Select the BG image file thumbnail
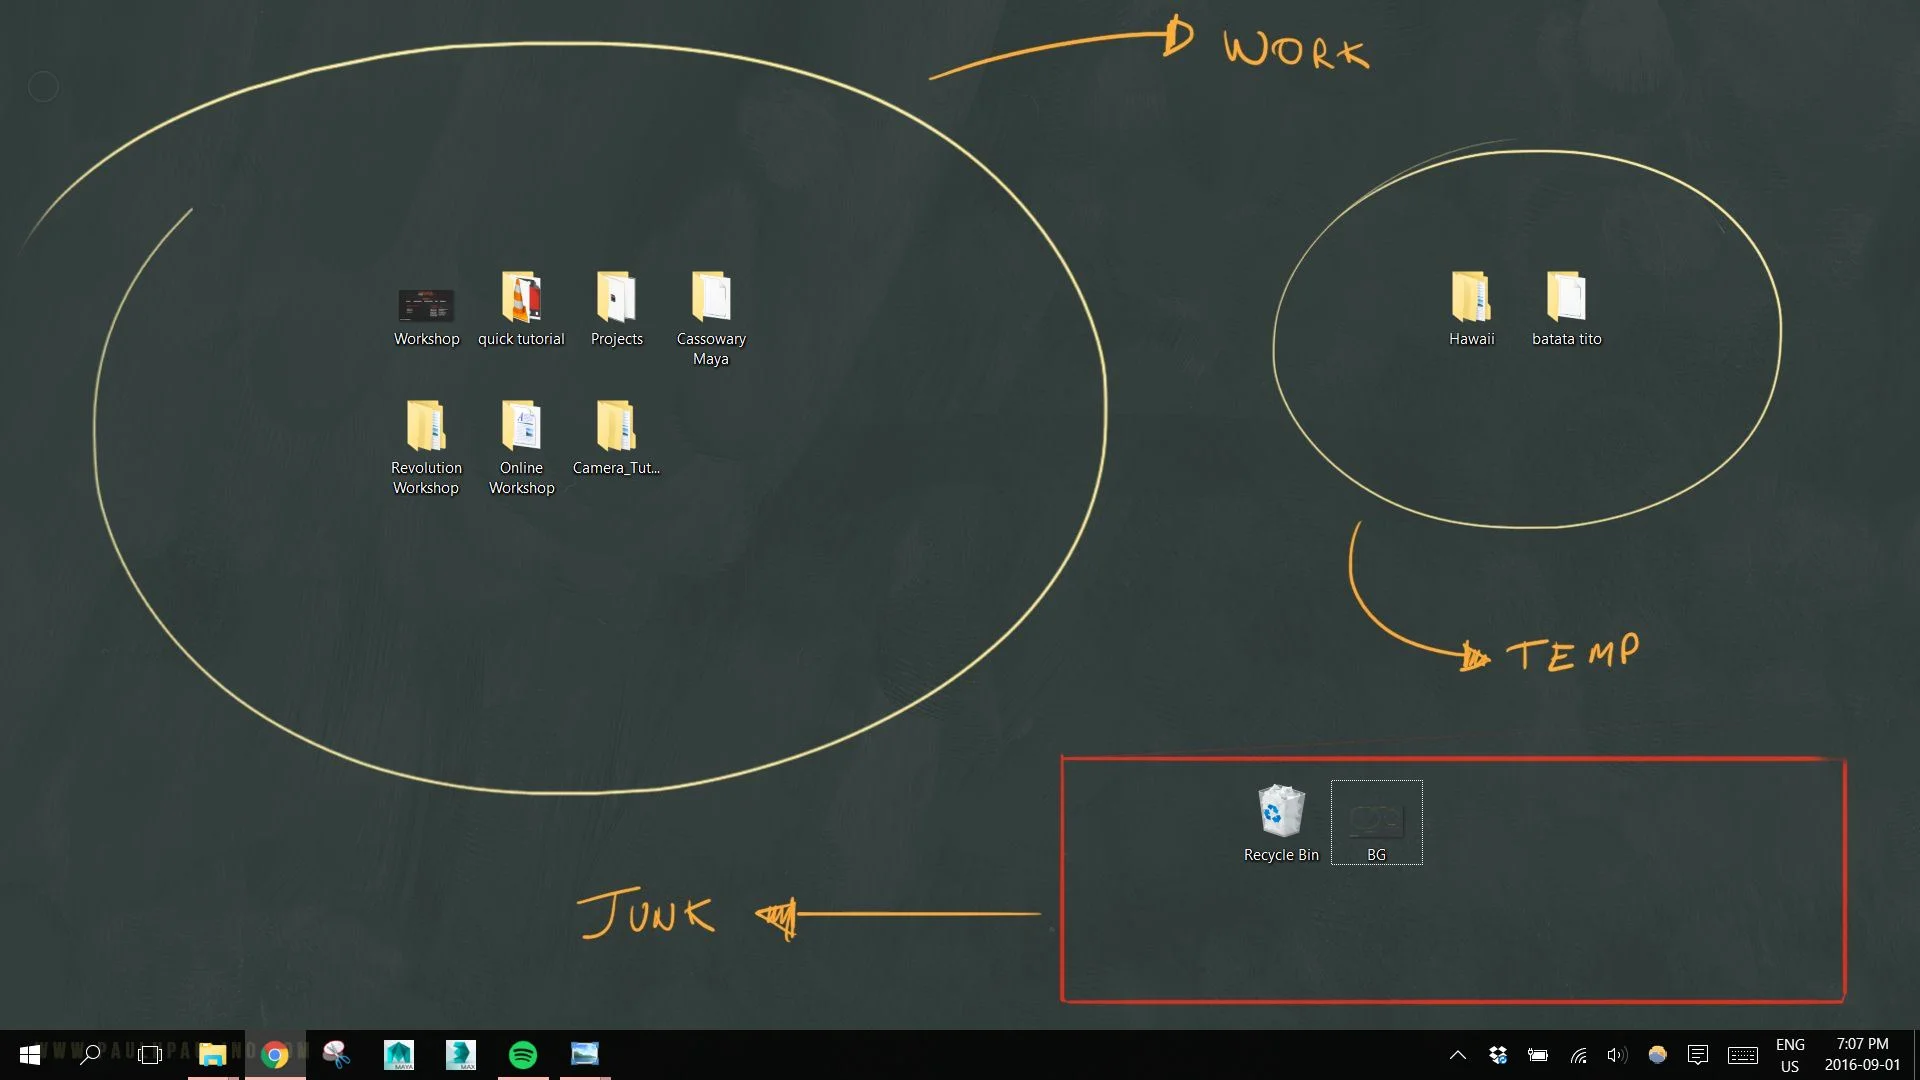 tap(1376, 820)
